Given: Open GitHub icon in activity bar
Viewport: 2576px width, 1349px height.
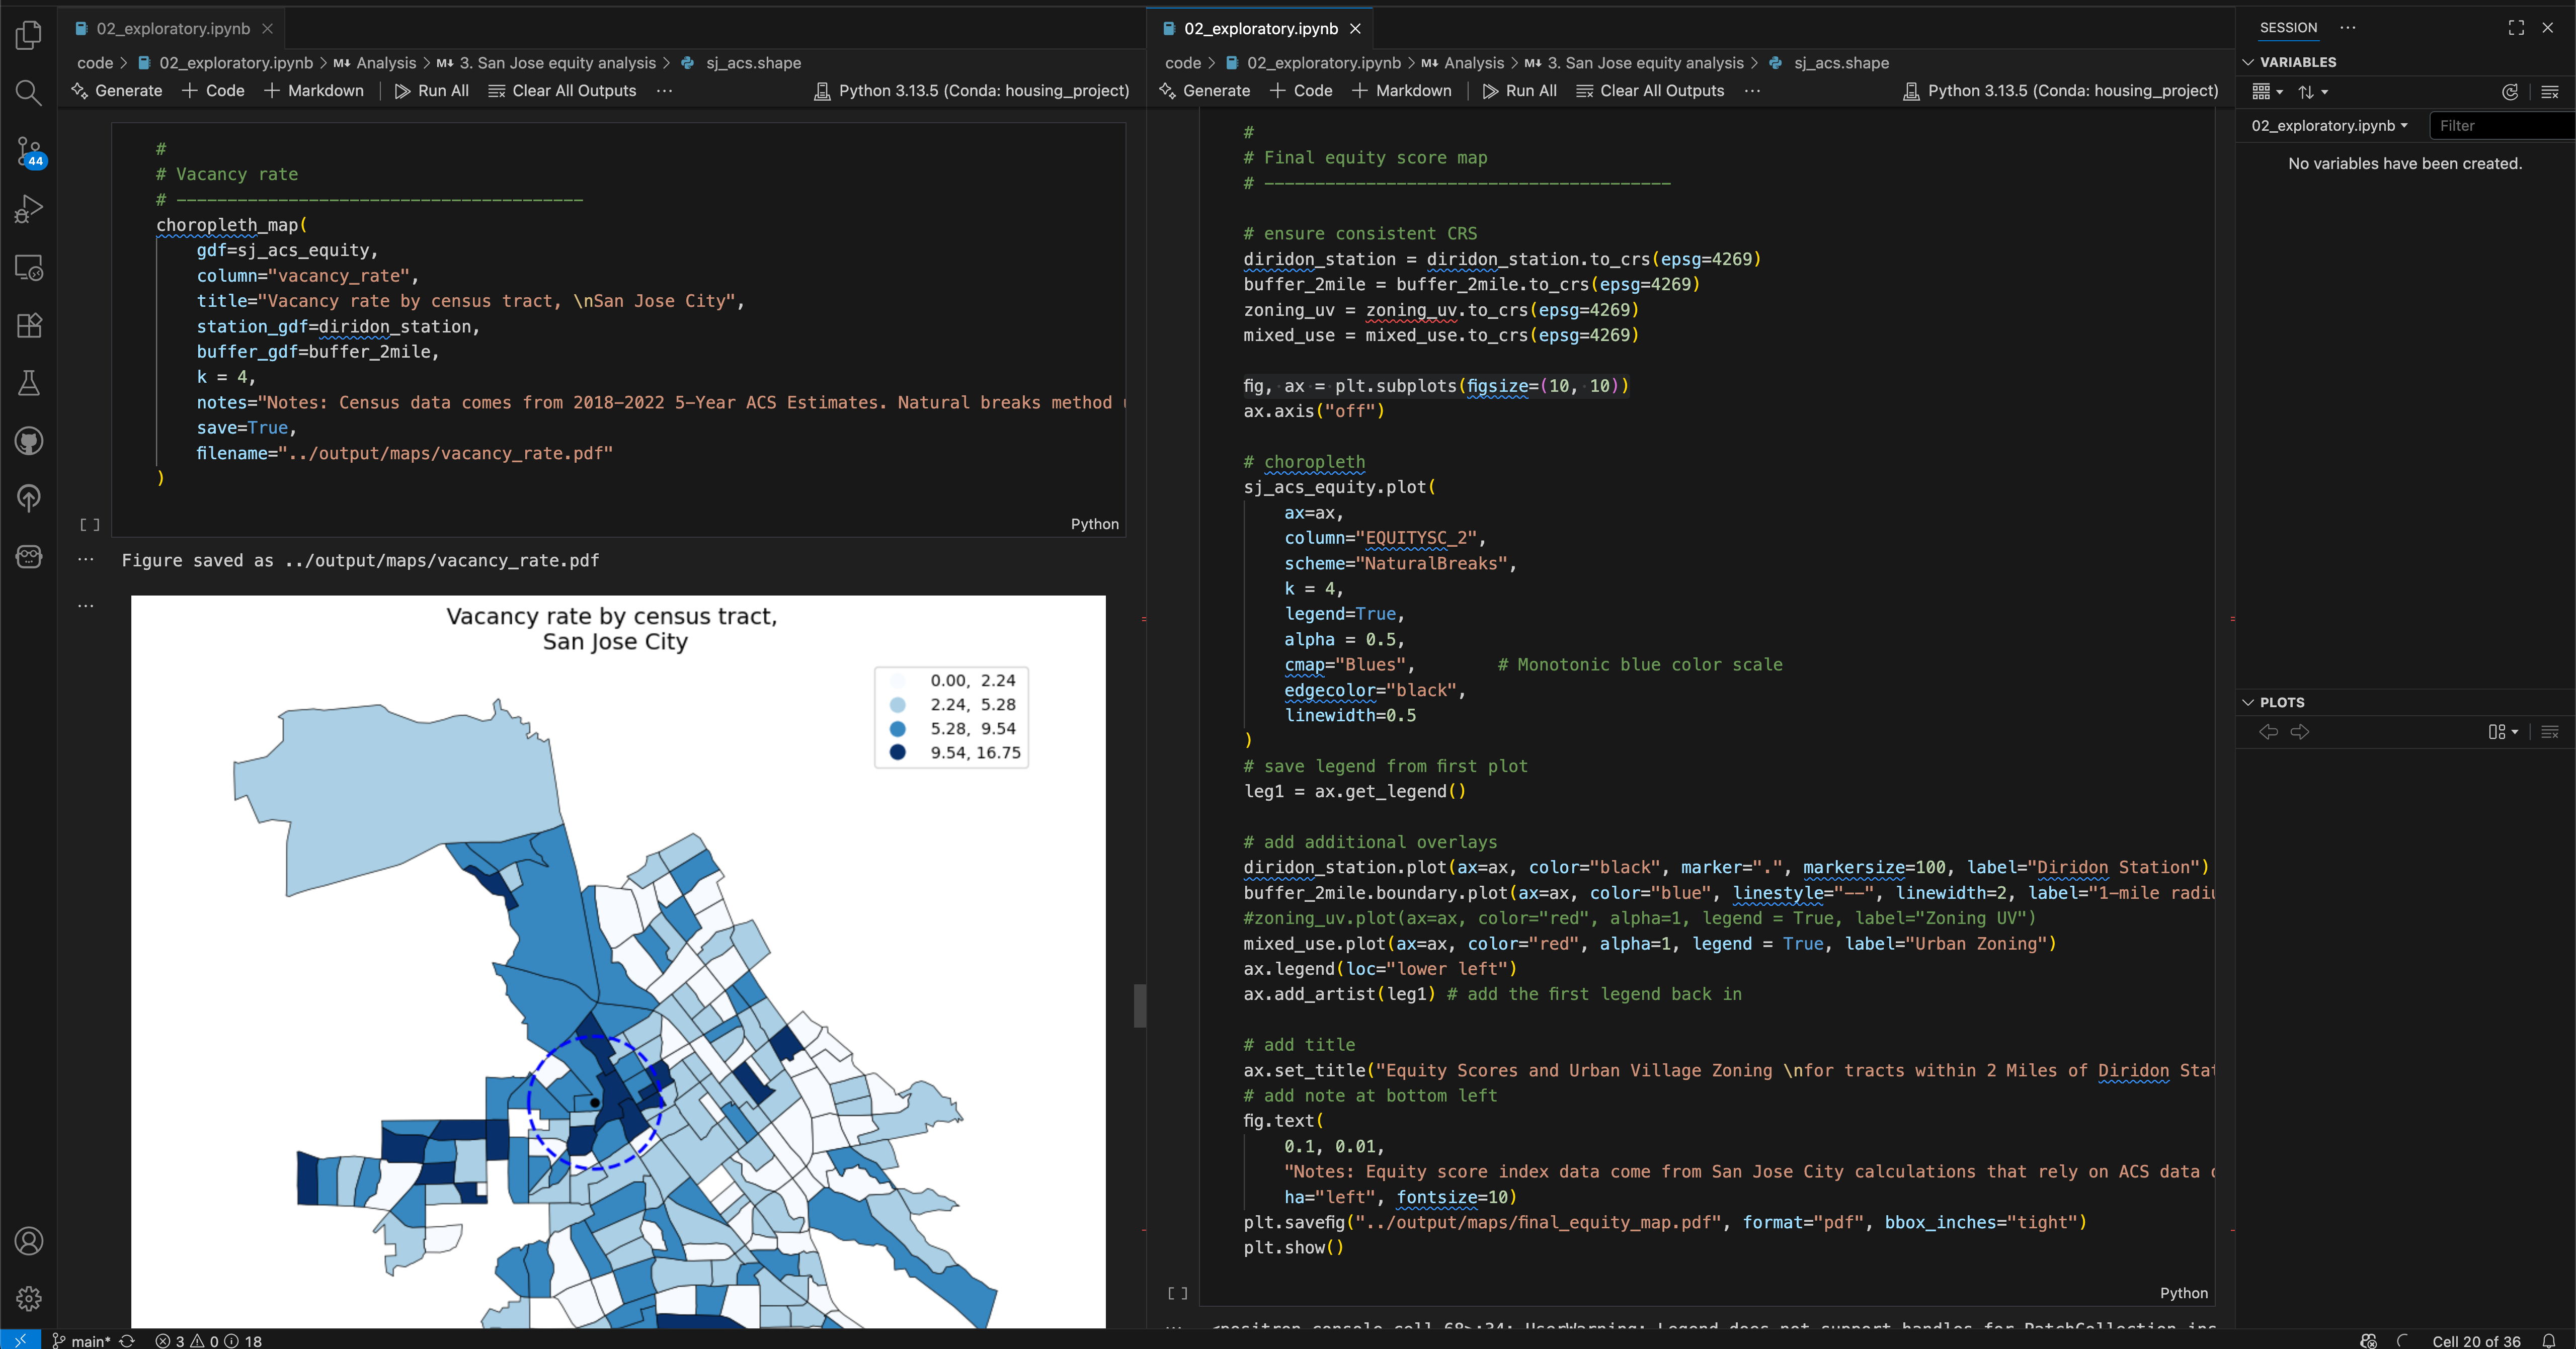Looking at the screenshot, I should click(29, 441).
